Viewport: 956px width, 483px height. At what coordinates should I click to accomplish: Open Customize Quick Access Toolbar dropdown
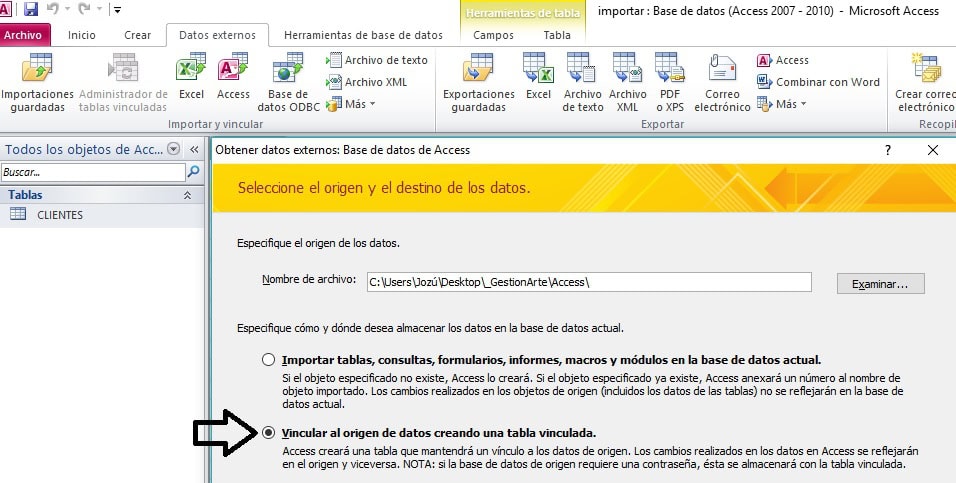click(x=117, y=10)
